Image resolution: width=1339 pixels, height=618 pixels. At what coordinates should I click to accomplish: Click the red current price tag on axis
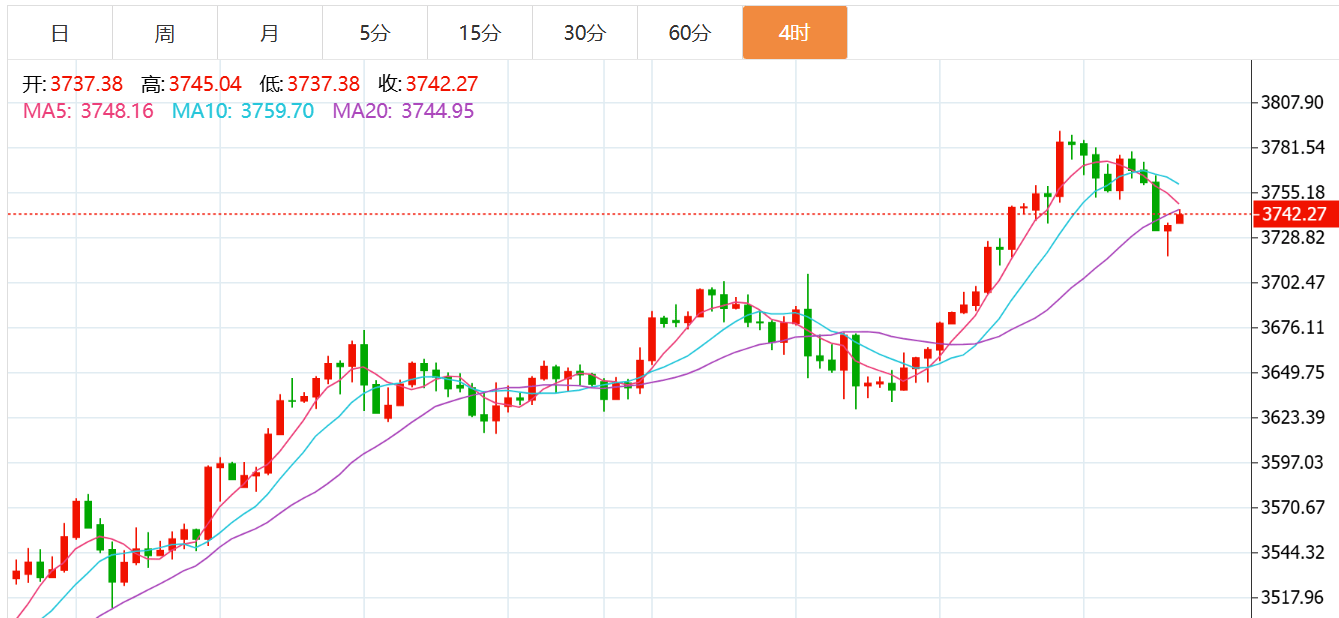pos(1294,214)
